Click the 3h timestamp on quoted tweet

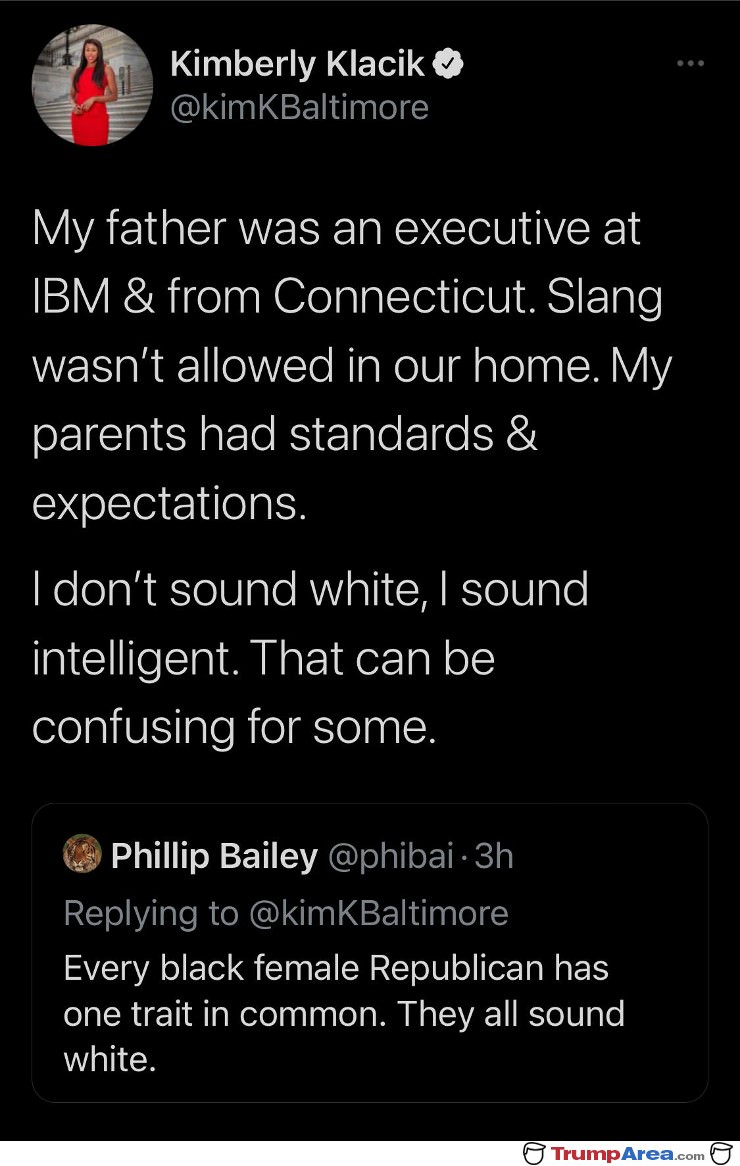click(494, 856)
